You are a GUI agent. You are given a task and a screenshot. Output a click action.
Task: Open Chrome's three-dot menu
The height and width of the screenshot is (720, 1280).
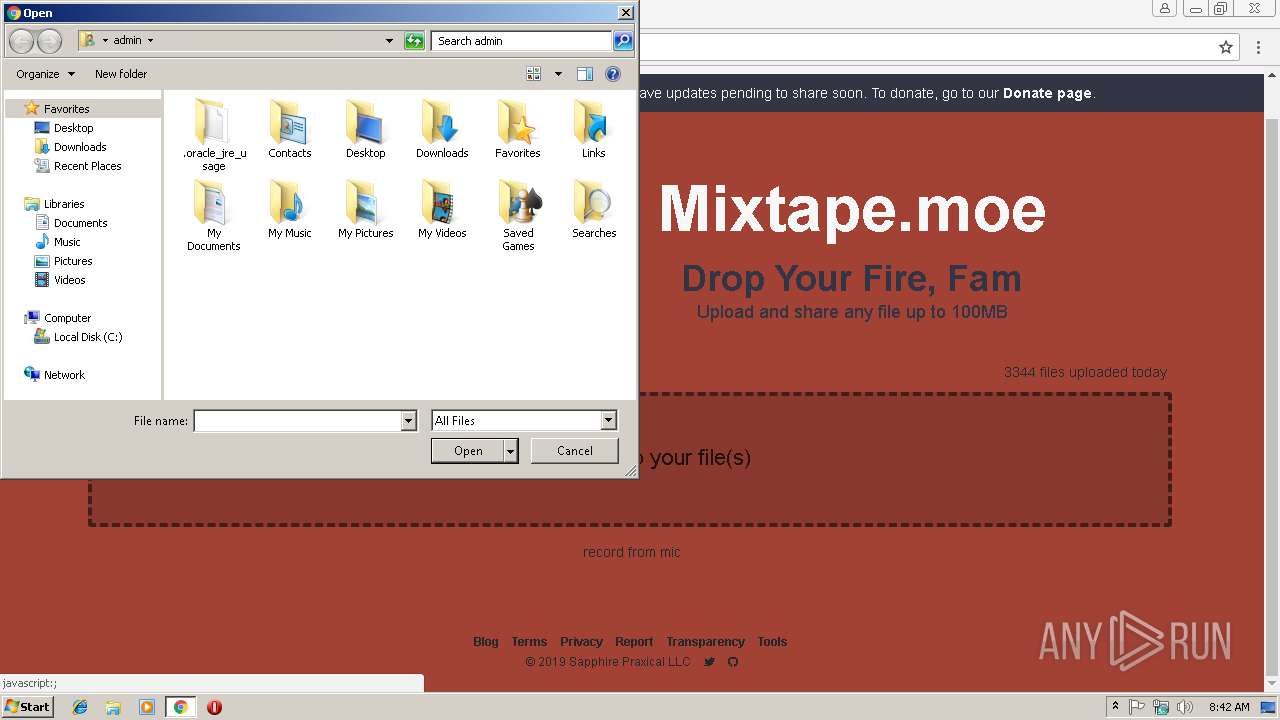(1256, 47)
